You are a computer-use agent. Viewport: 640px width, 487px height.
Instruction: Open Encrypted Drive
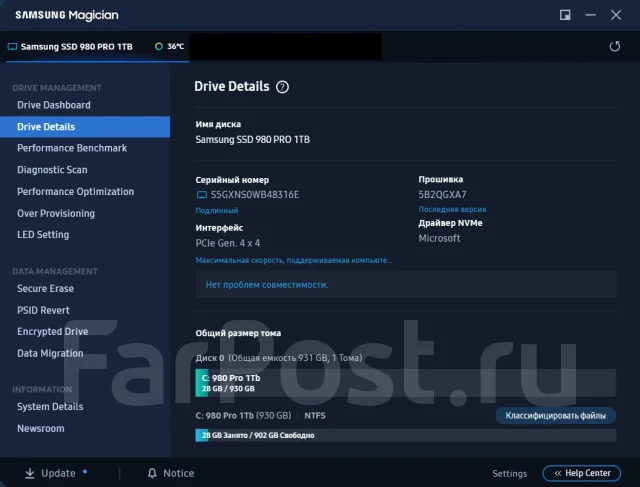pyautogui.click(x=53, y=331)
